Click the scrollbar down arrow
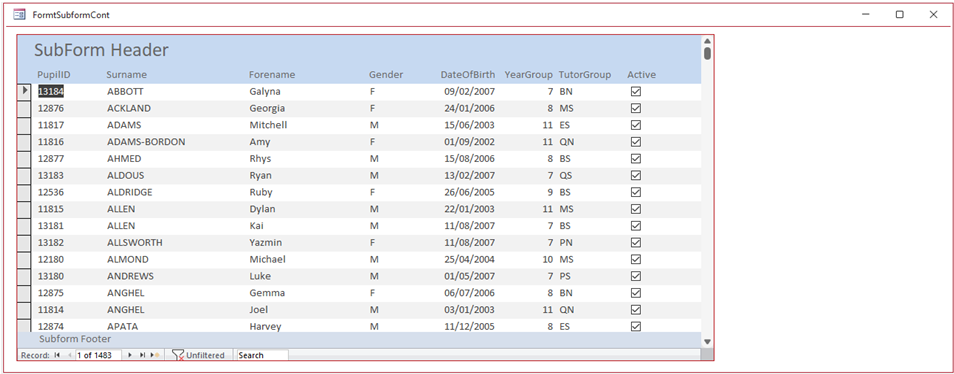The width and height of the screenshot is (954, 374). (707, 342)
